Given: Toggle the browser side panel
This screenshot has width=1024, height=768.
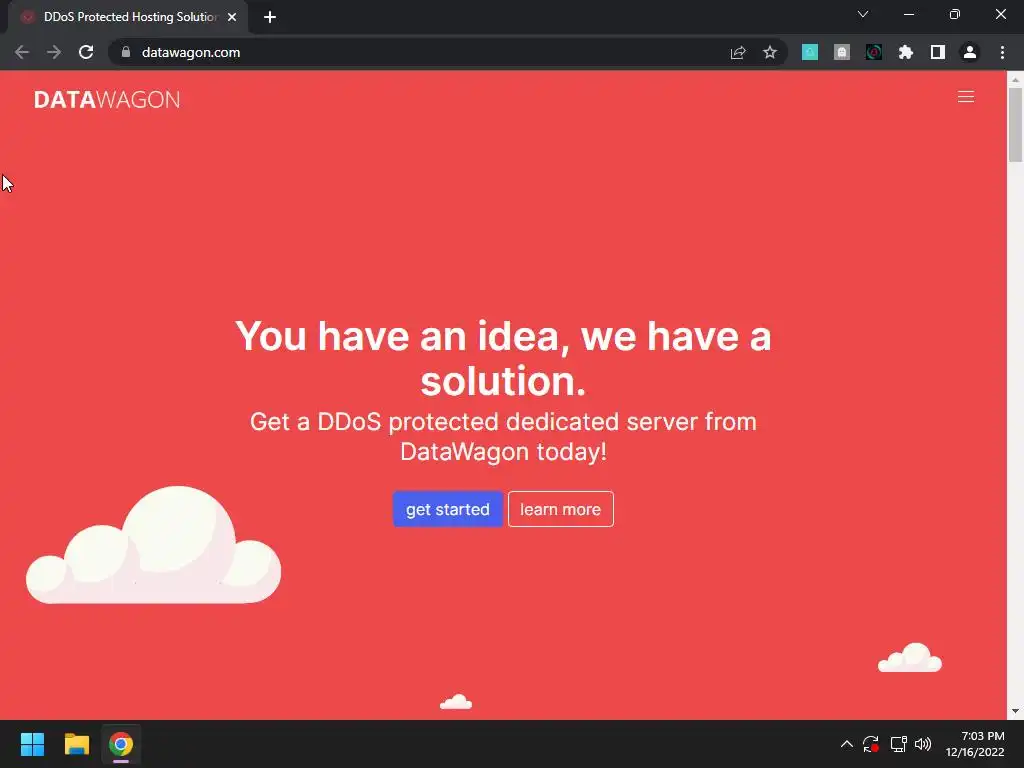Looking at the screenshot, I should (938, 52).
